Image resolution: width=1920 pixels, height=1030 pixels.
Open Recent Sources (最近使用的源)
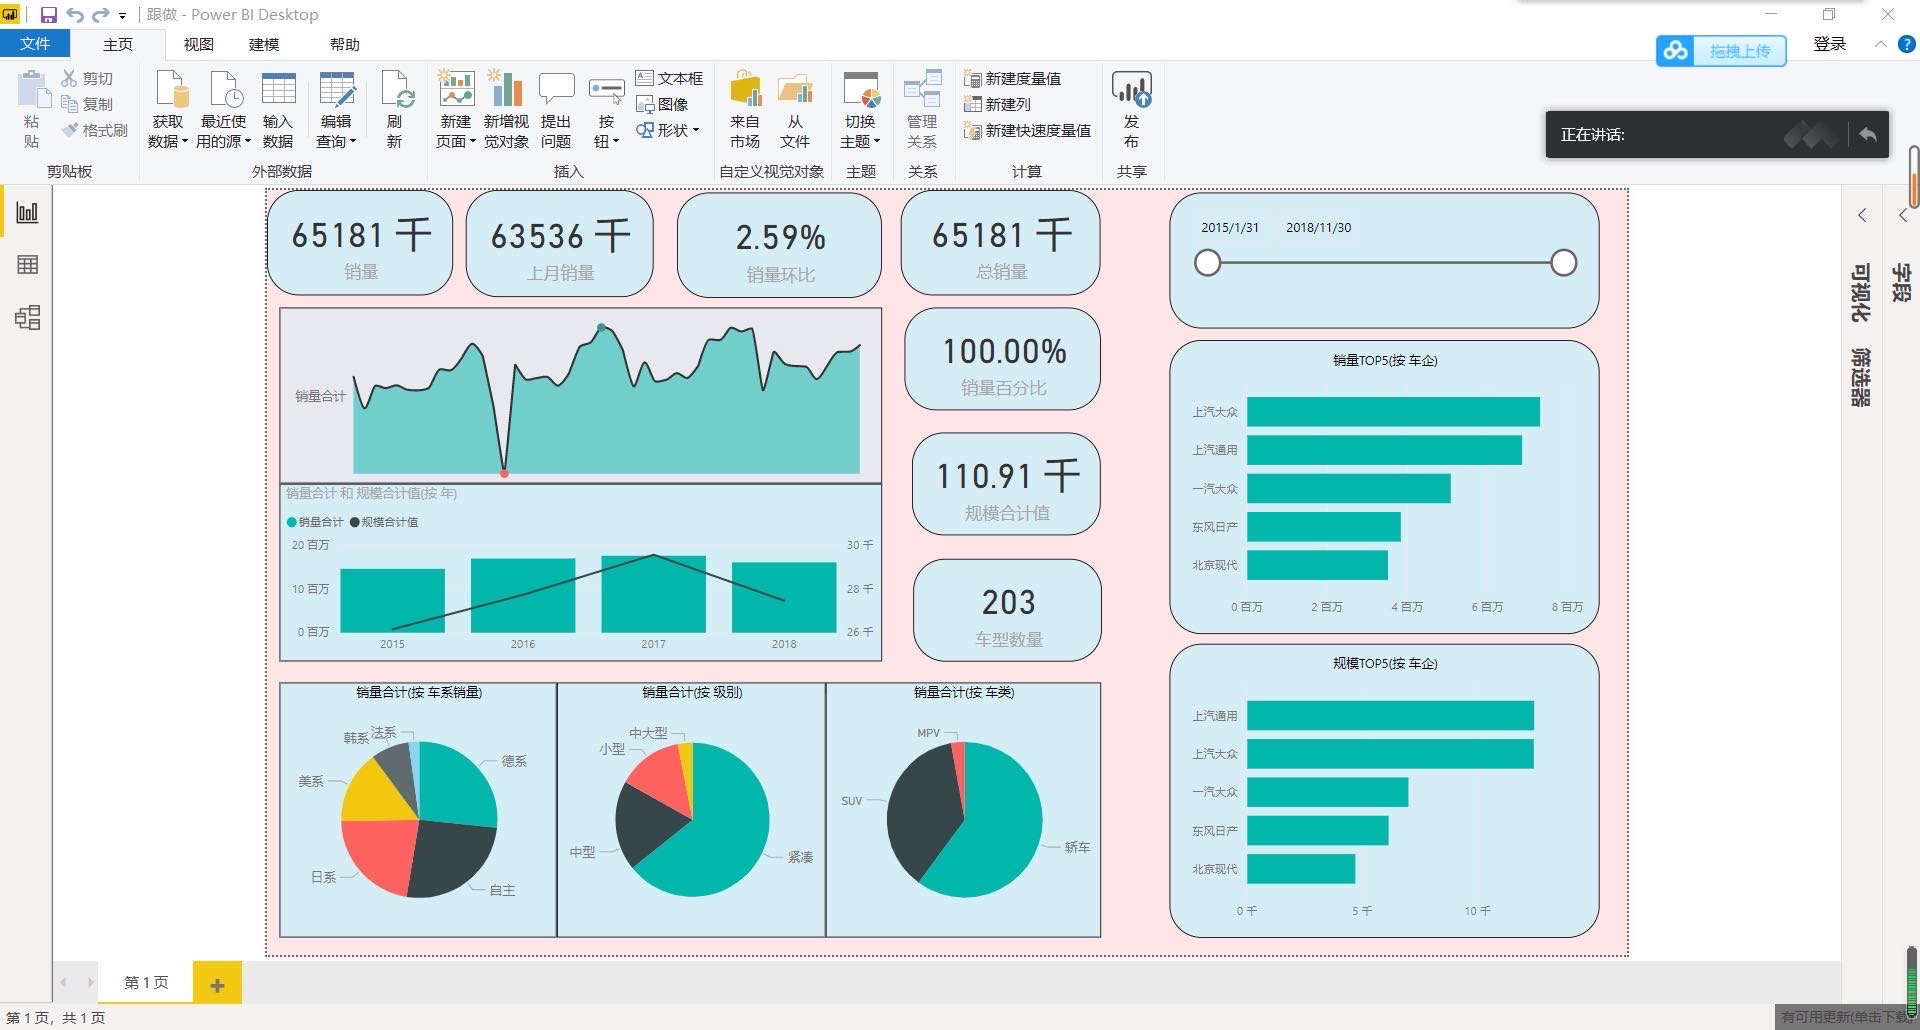point(223,110)
